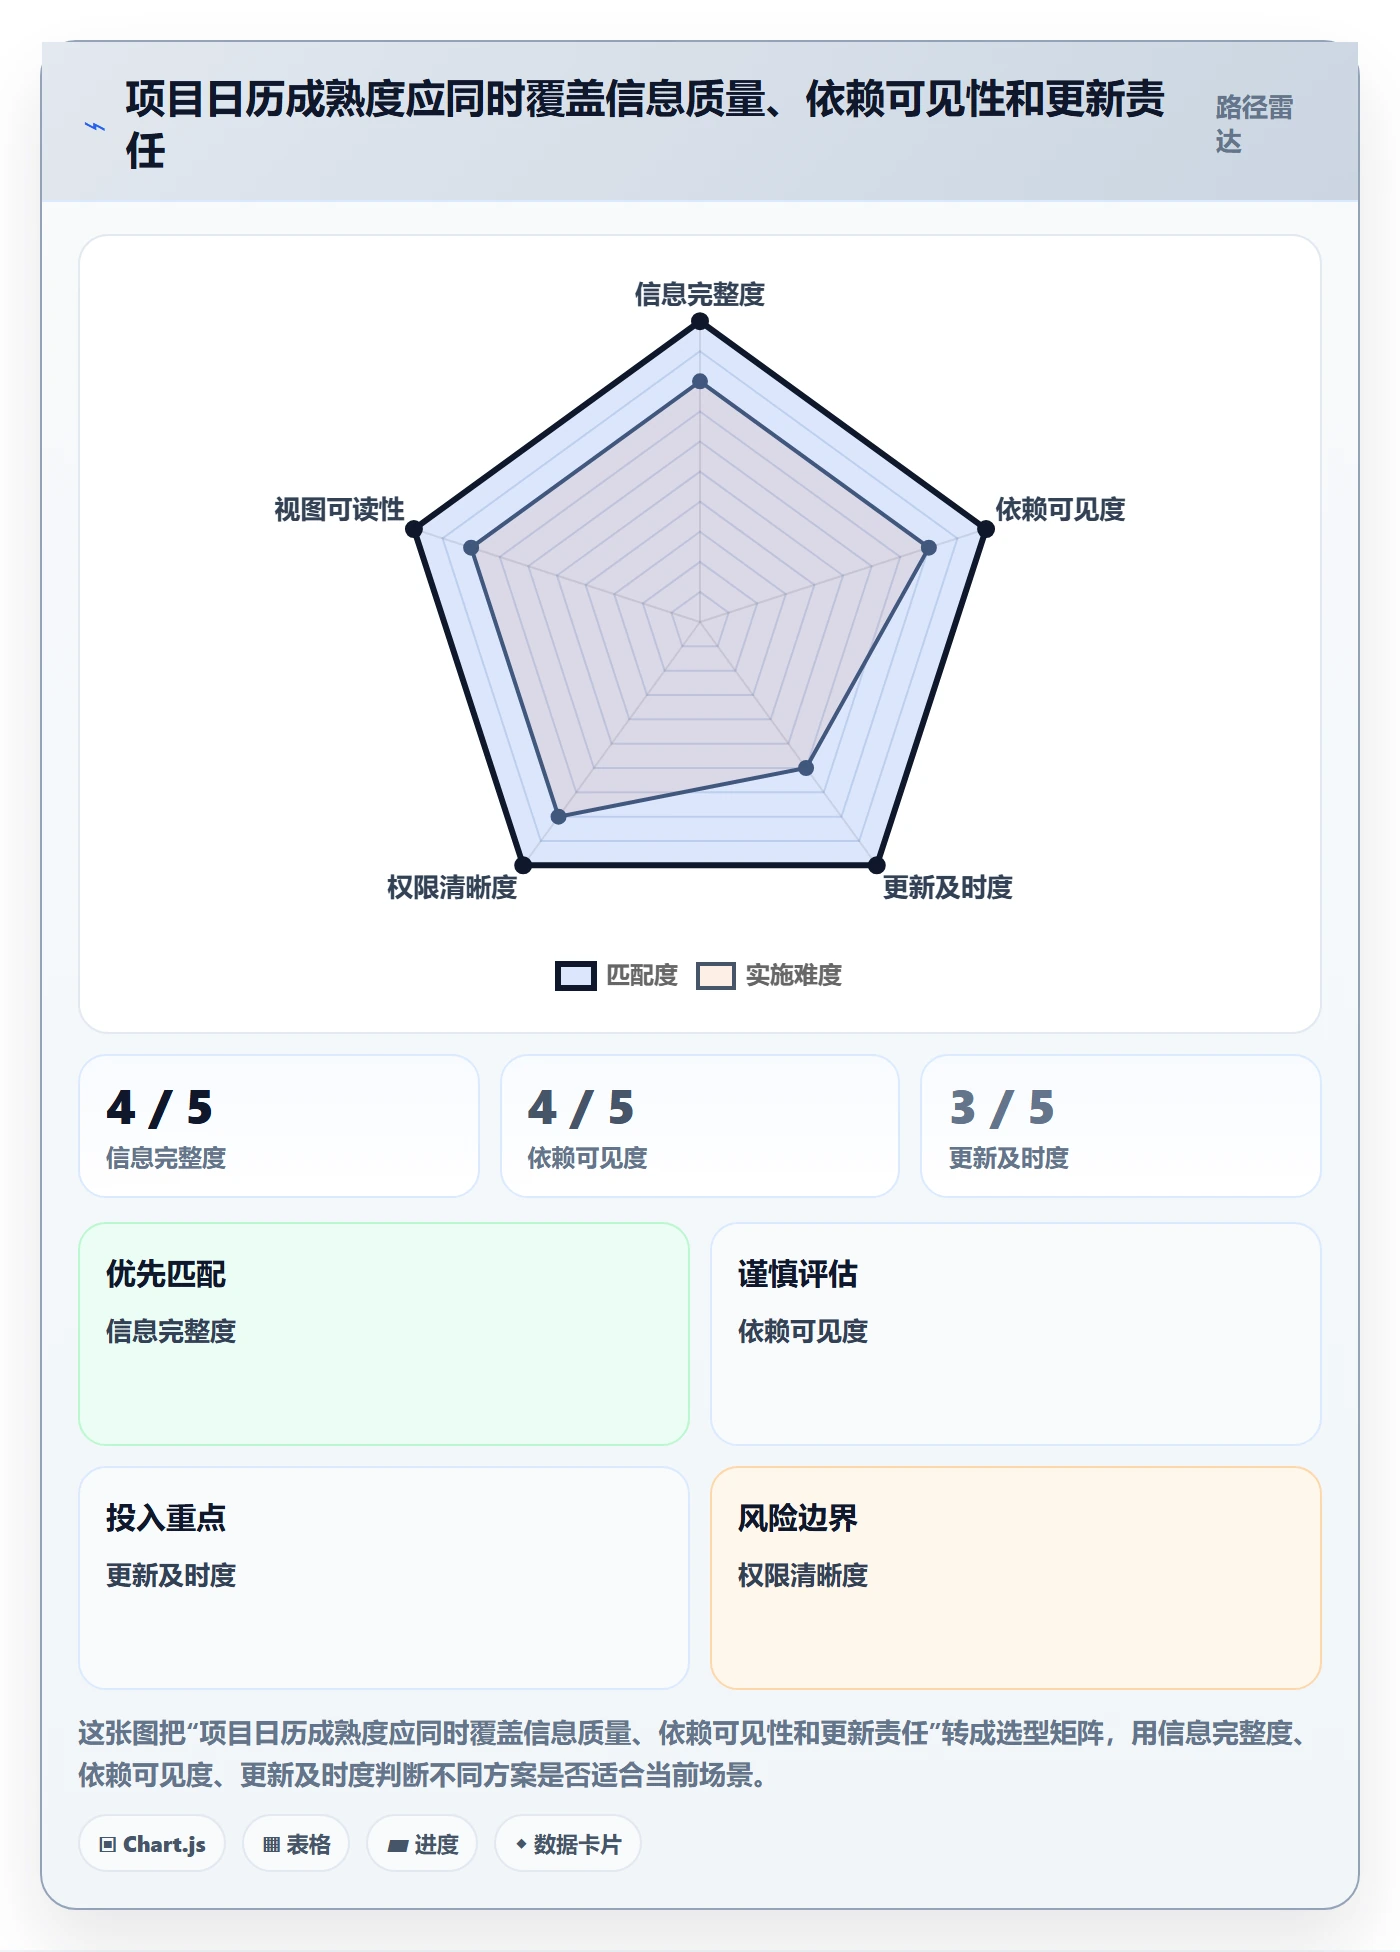This screenshot has width=1400, height=1952.
Task: Click the 实施难度 legend color box
Action: tap(716, 976)
